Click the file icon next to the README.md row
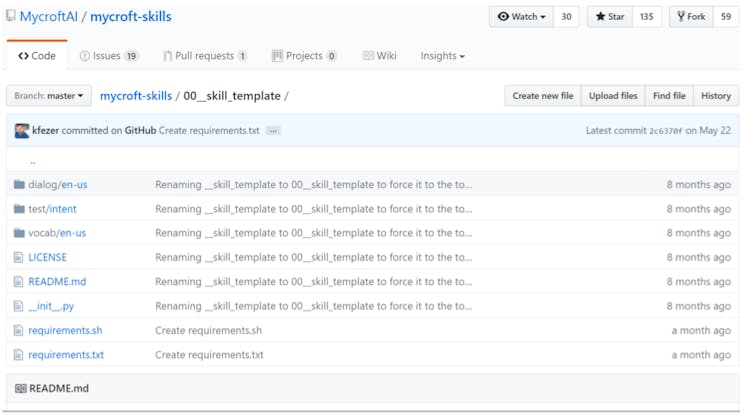Screen dimensions: 740x416 coord(18,282)
